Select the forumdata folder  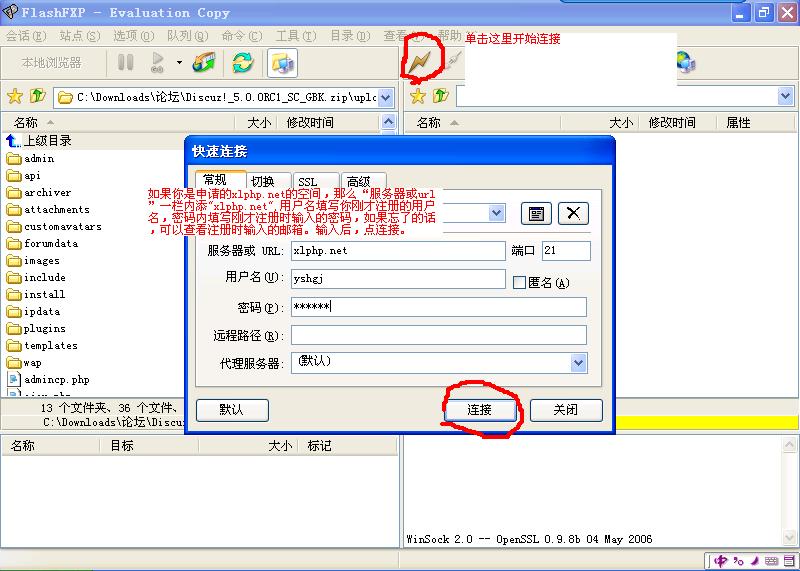(43, 243)
